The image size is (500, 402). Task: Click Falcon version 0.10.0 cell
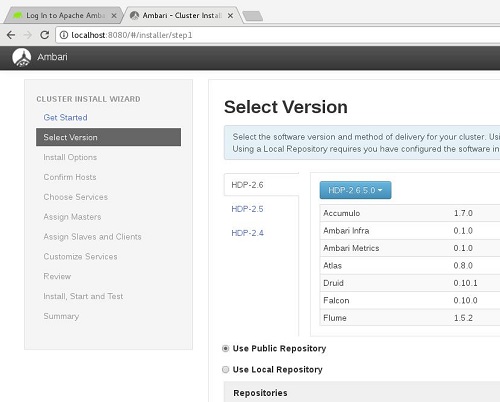coord(465,300)
